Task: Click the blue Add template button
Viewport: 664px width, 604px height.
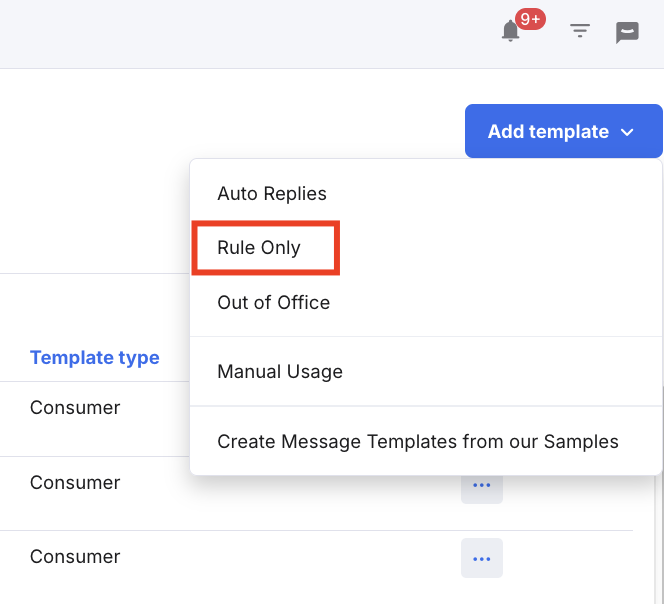Action: tap(564, 131)
